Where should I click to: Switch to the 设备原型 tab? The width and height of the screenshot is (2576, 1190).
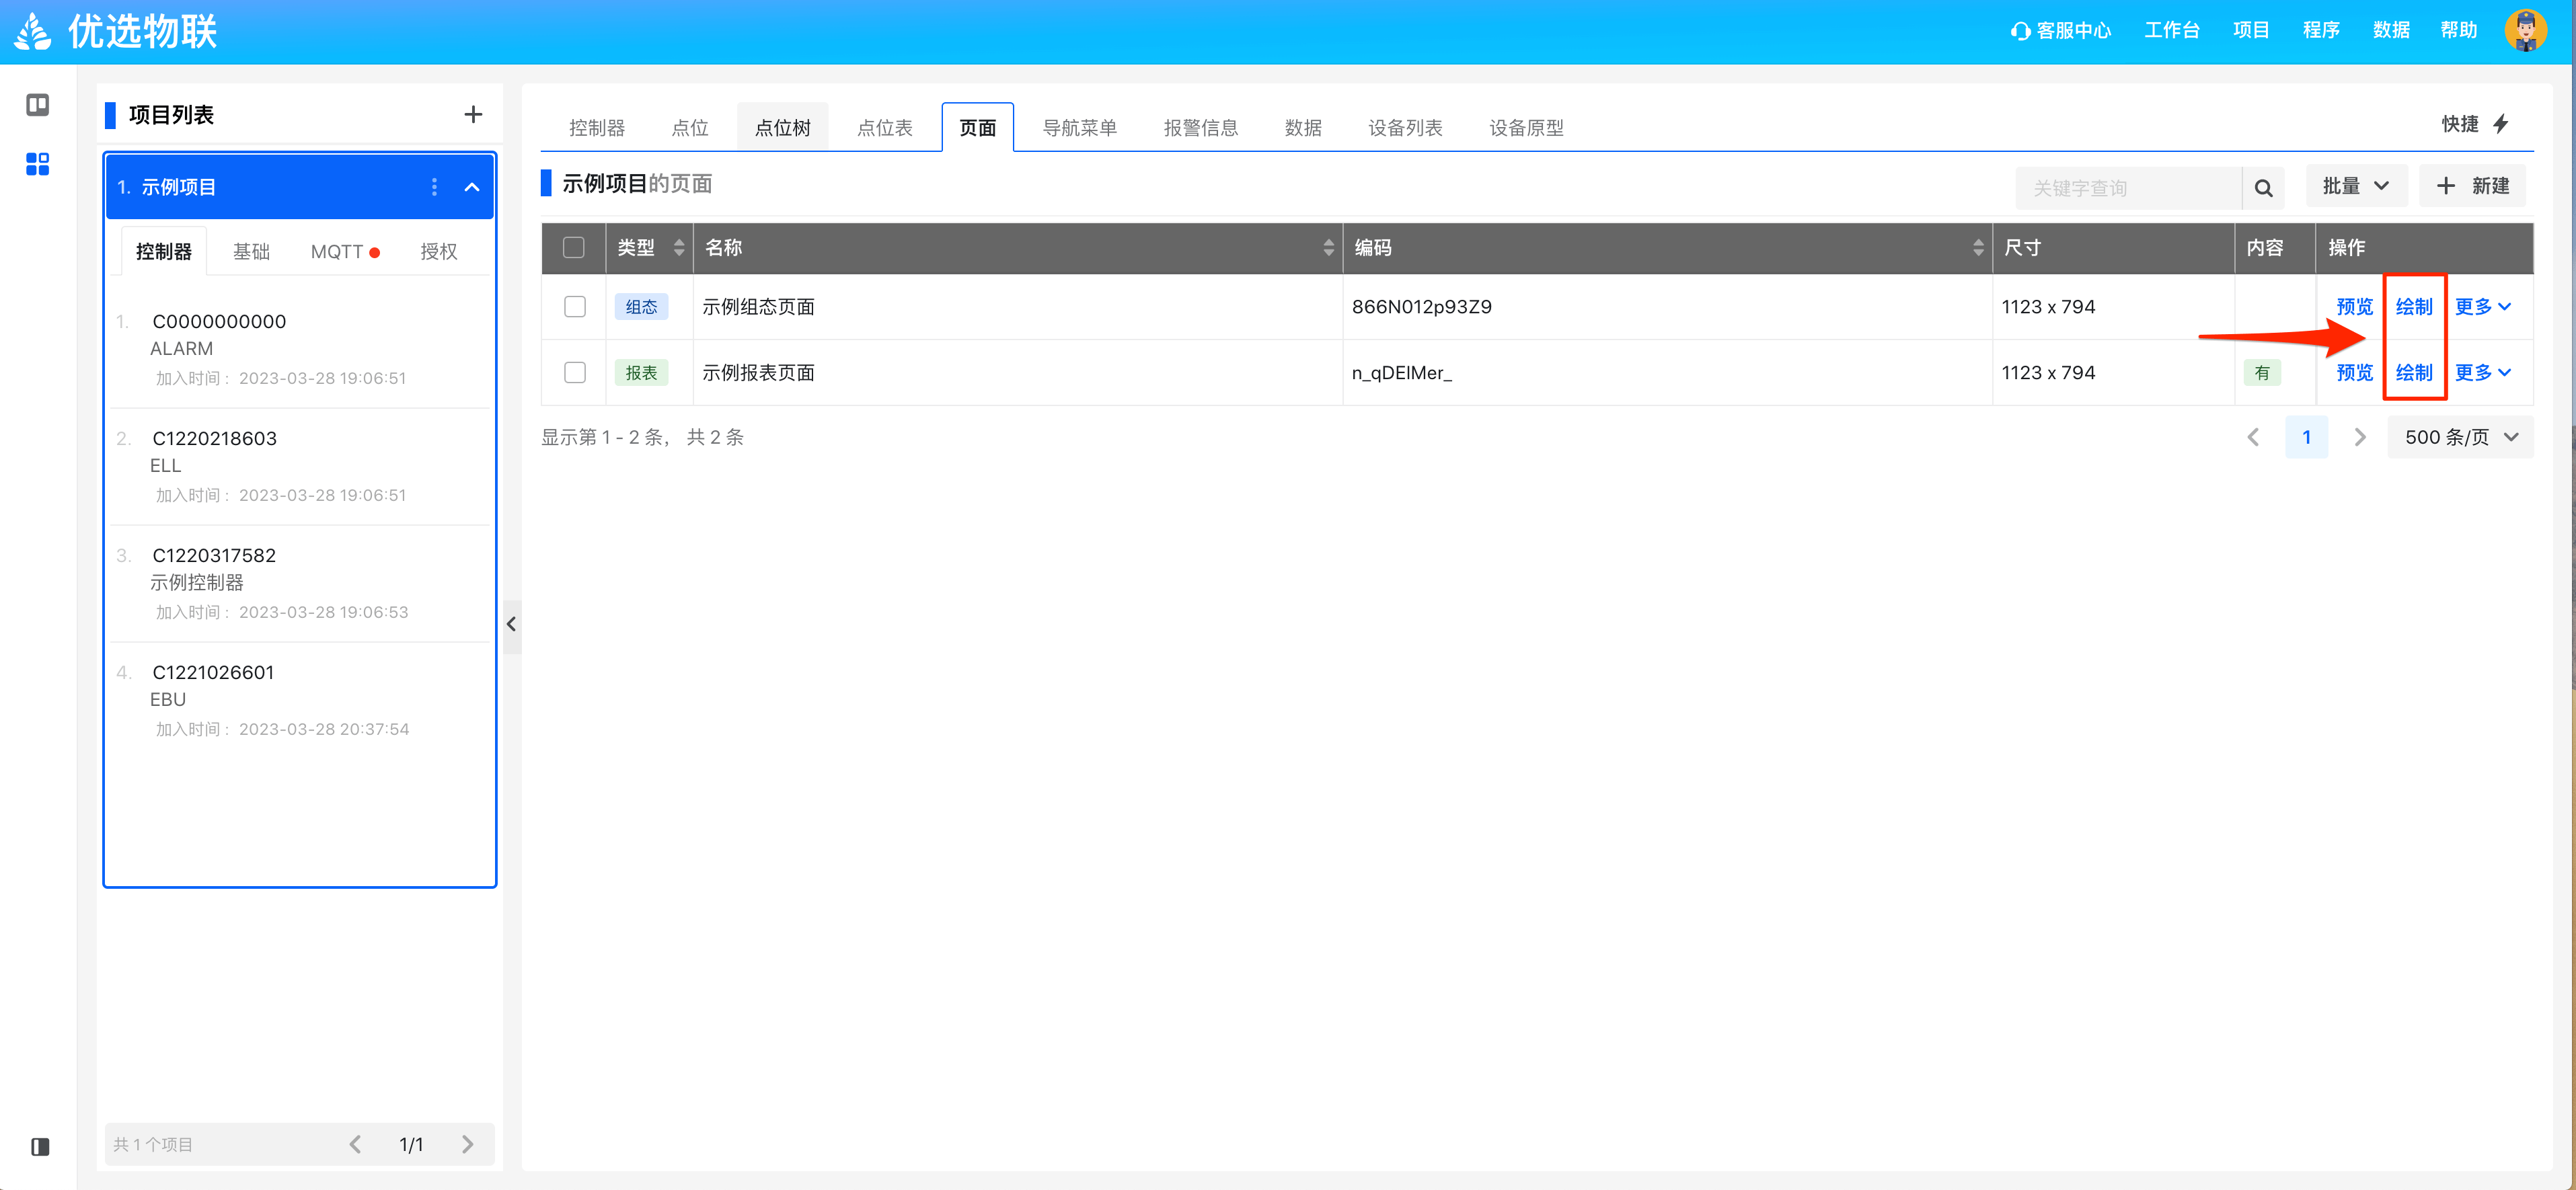coord(1526,128)
